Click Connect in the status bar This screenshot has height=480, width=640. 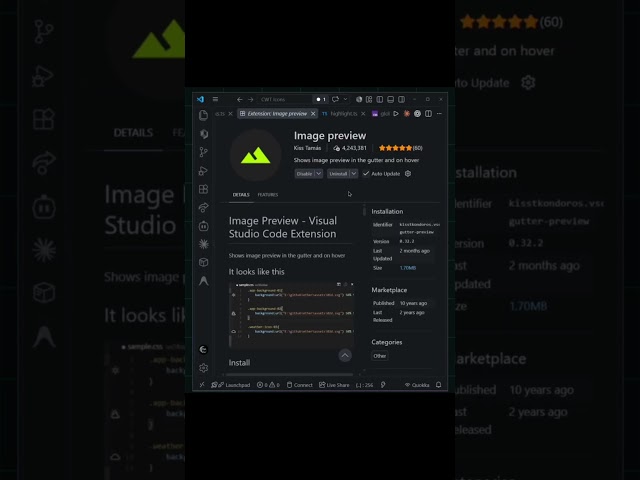(x=300, y=385)
